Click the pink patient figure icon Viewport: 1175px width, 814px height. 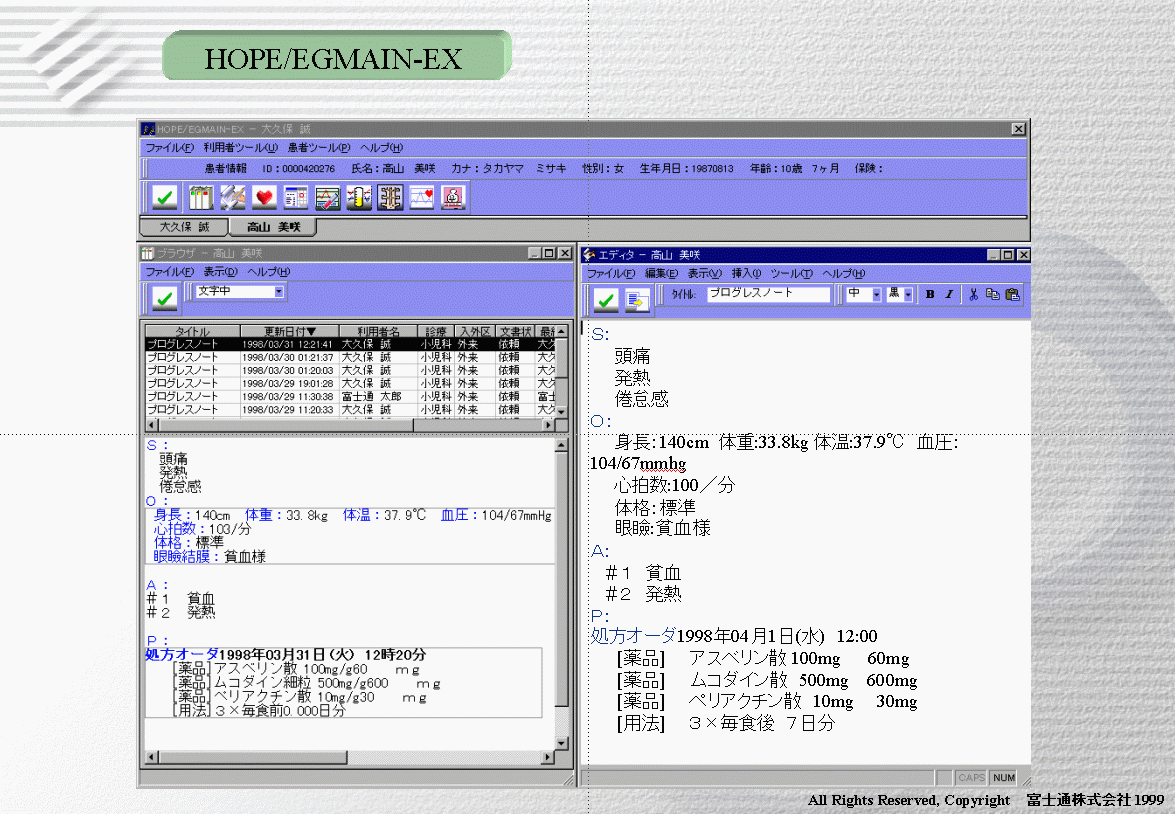pos(453,197)
